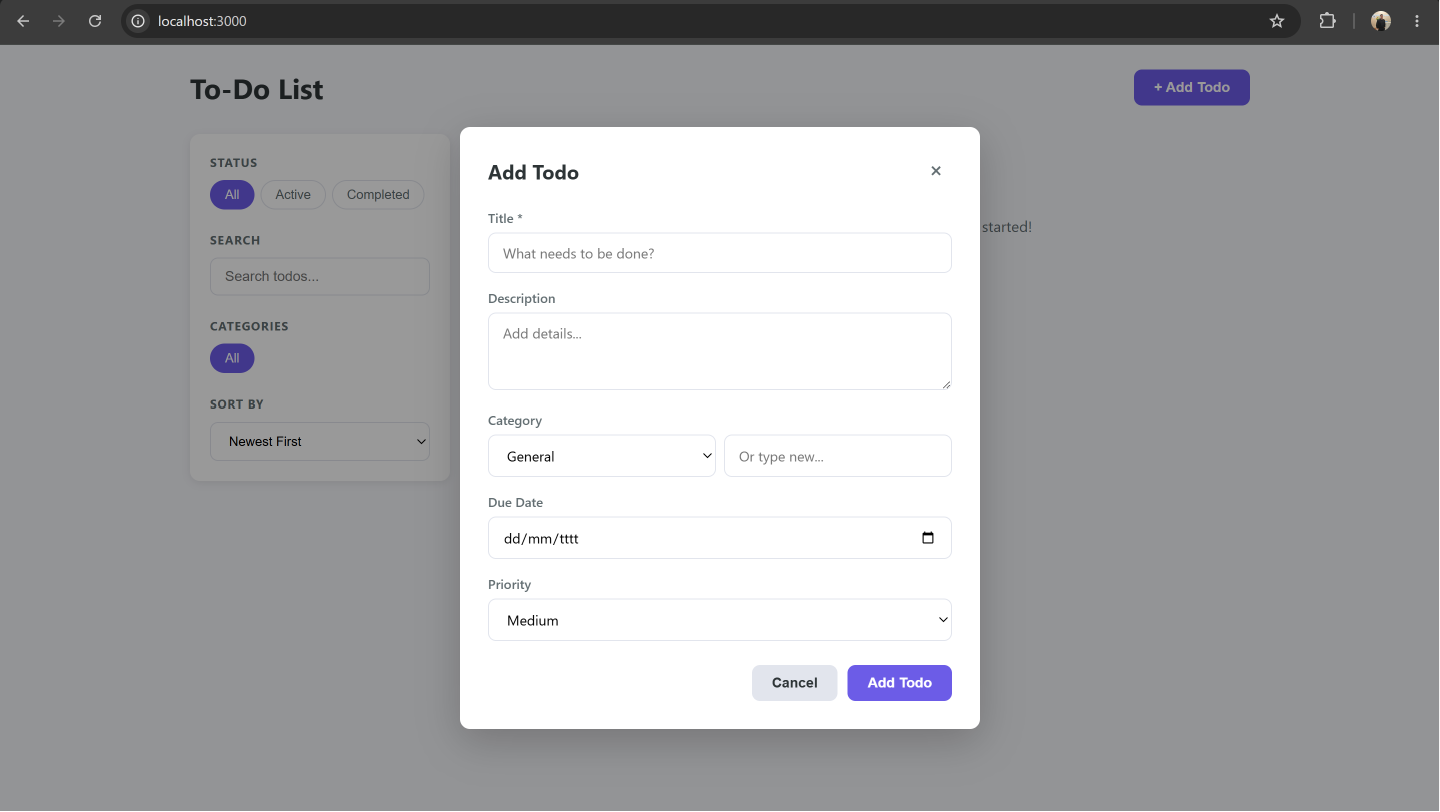Click the Cancel button in dialog
This screenshot has width=1440, height=812.
coord(795,683)
